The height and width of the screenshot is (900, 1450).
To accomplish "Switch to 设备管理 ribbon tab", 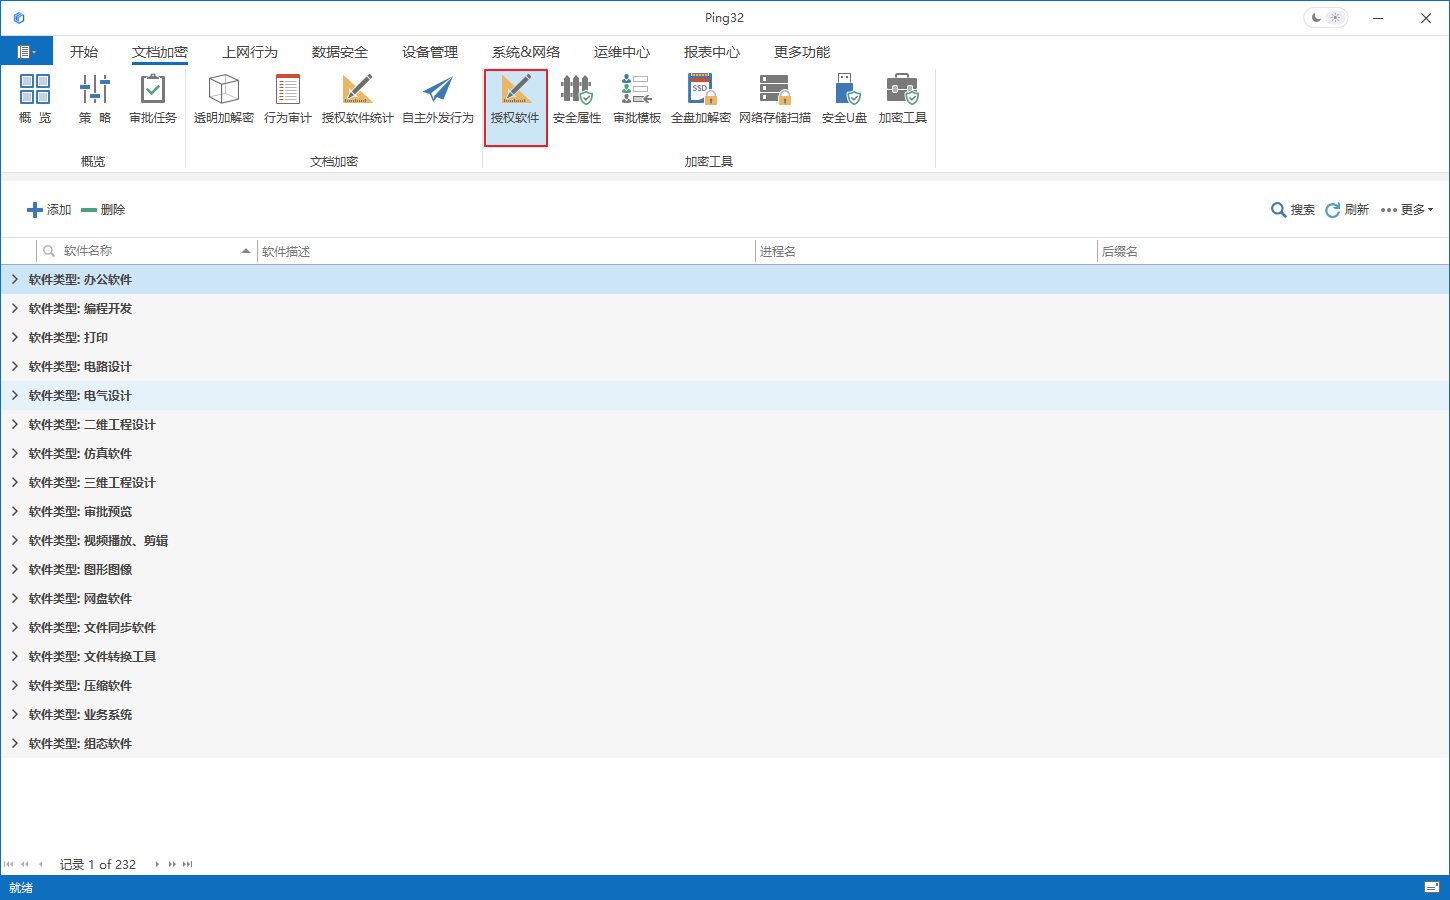I will point(430,52).
